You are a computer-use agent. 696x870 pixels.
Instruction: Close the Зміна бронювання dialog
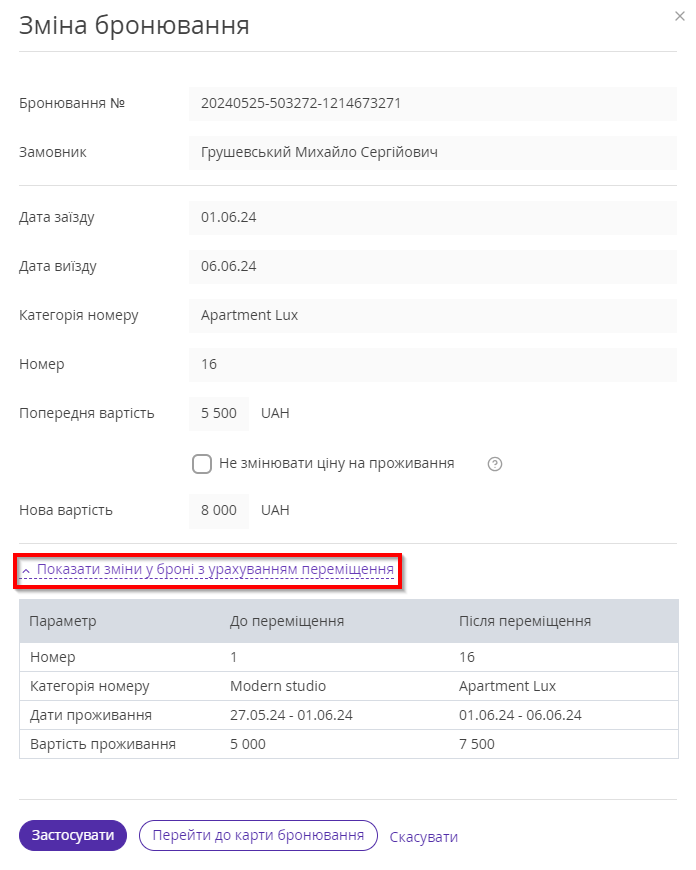tap(679, 16)
